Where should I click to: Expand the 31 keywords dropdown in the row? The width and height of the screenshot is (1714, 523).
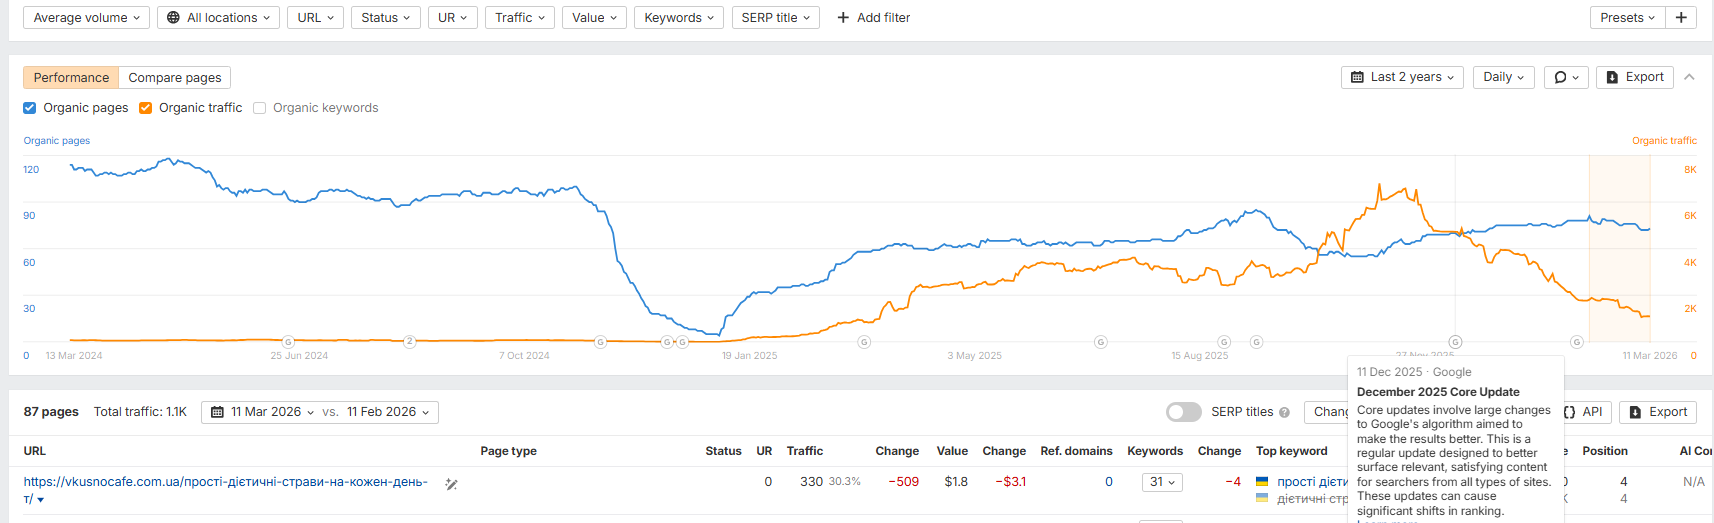click(x=1162, y=482)
